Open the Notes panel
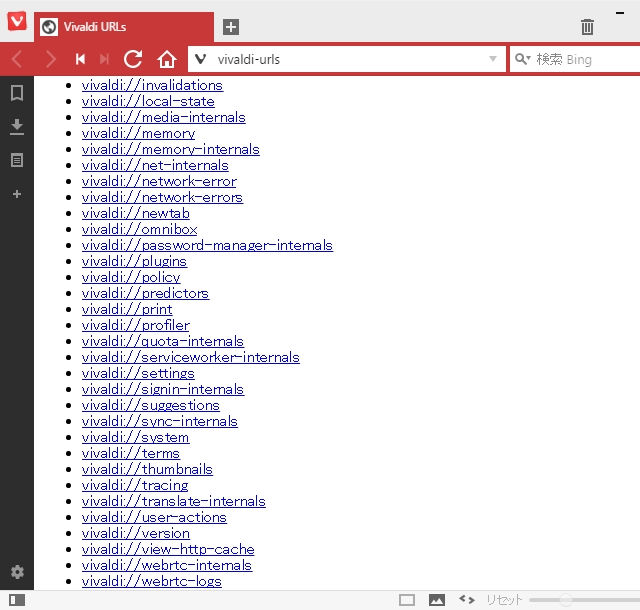The image size is (640, 610). [17, 160]
